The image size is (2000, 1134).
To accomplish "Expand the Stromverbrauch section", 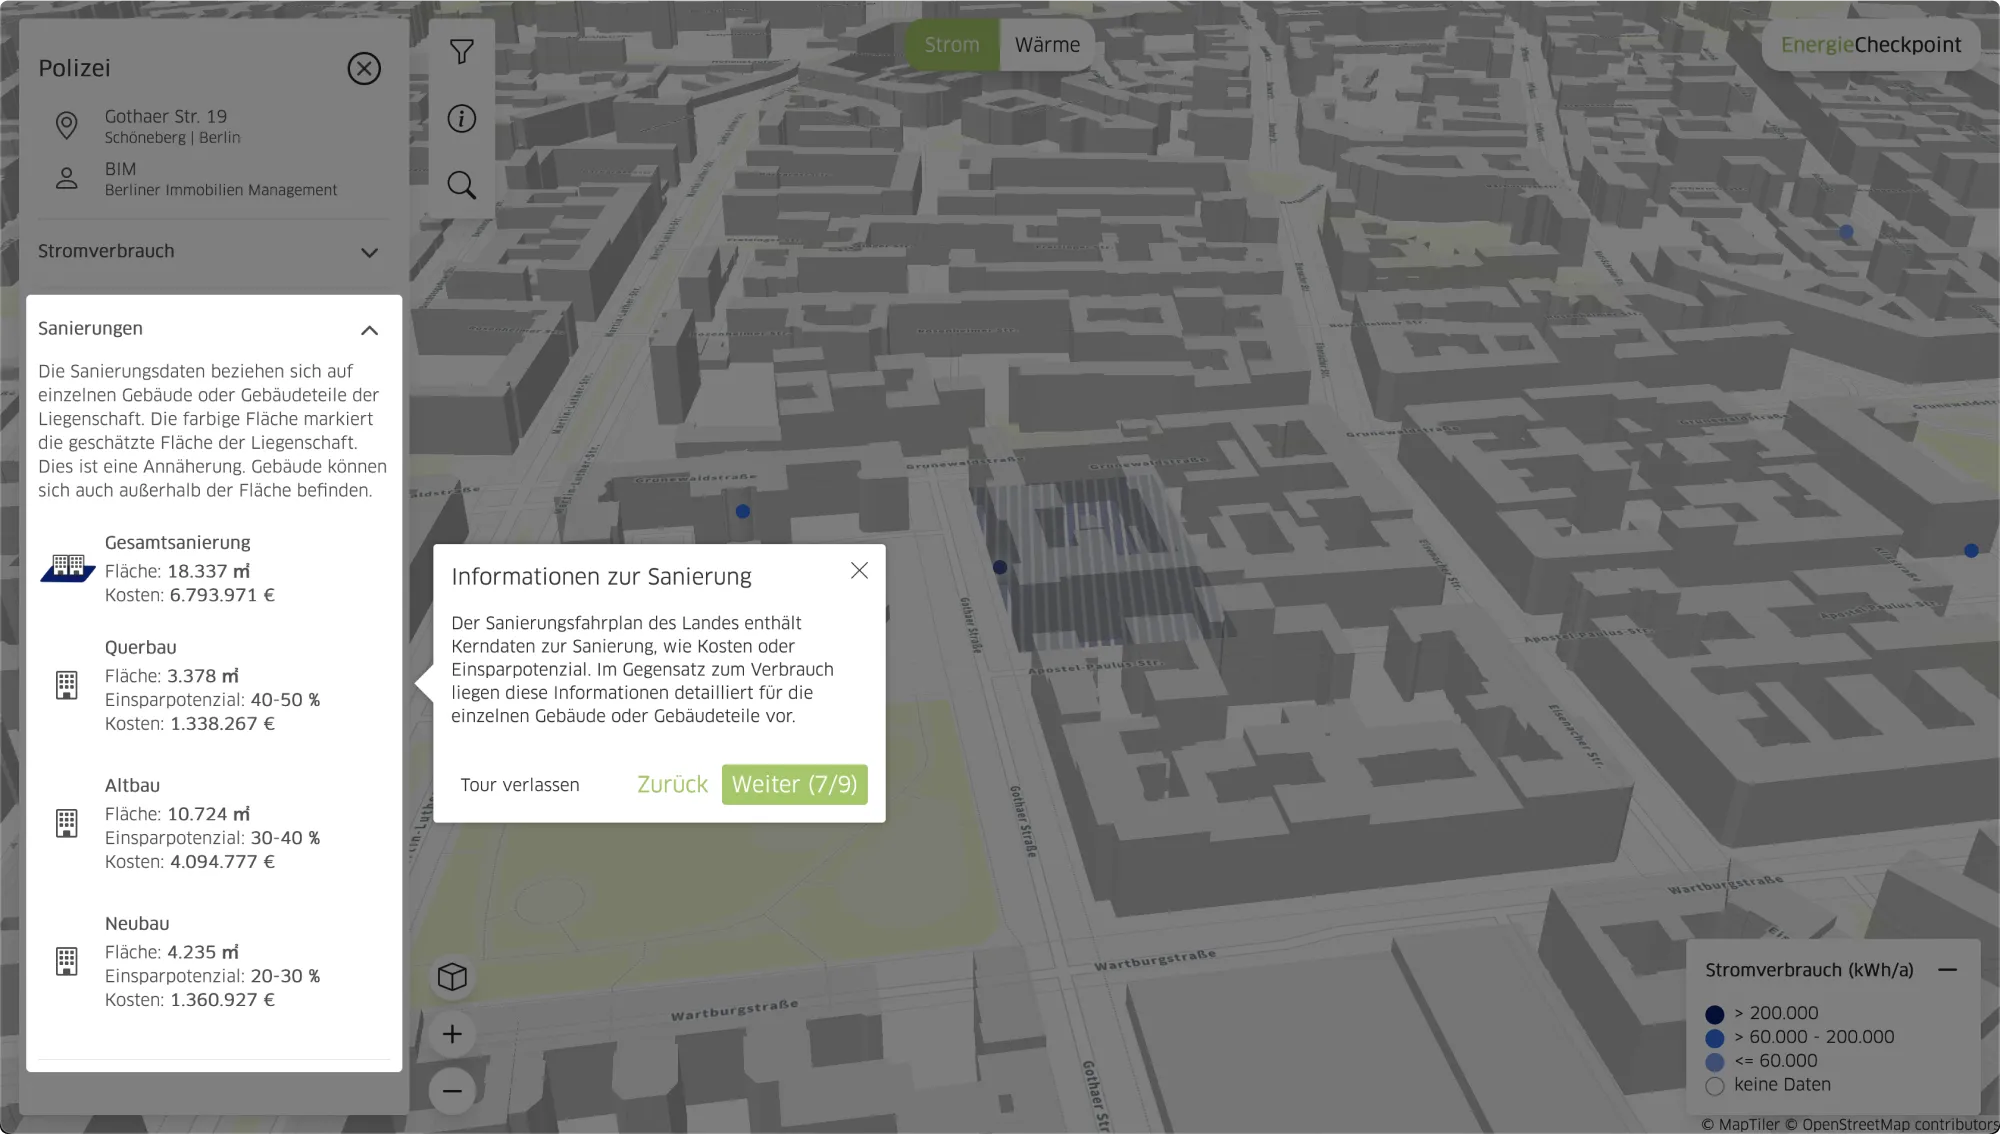I will tap(369, 253).
